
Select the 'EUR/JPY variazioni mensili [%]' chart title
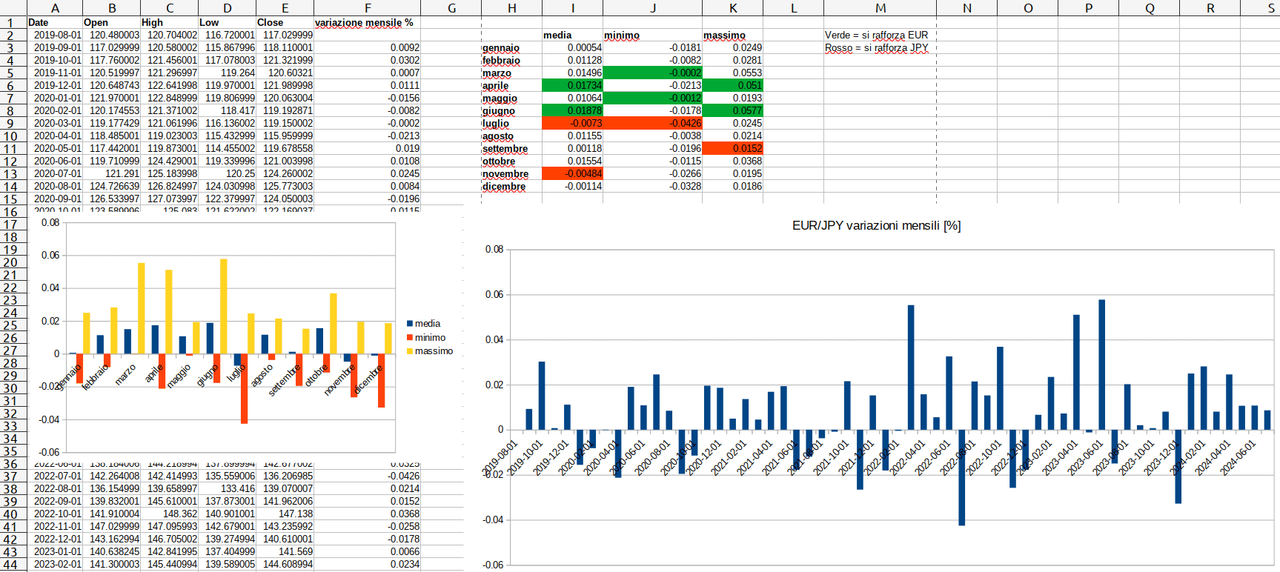pos(875,226)
